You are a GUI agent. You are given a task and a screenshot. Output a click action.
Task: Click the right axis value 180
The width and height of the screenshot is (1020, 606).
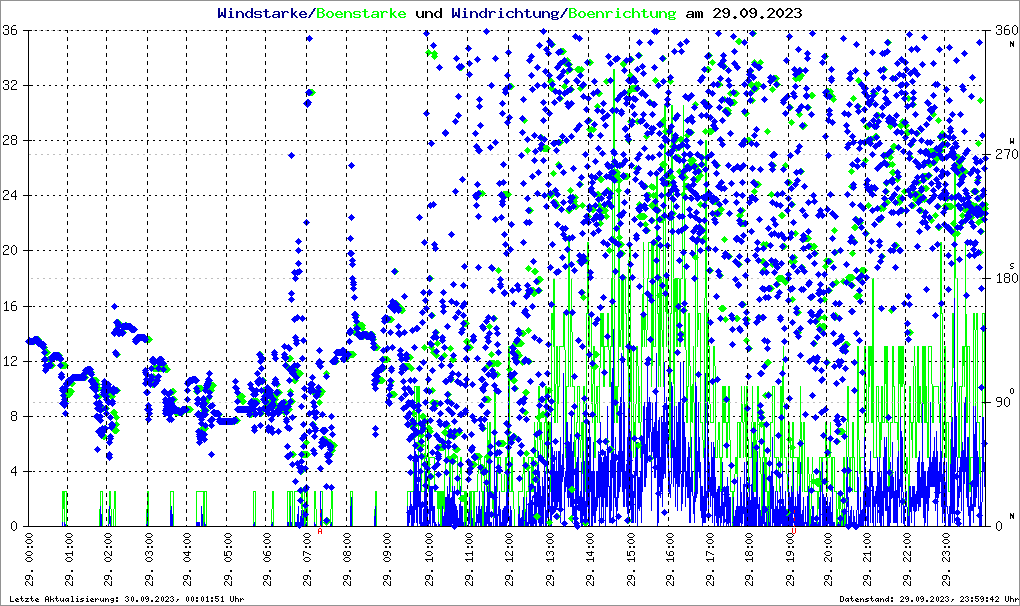1006,278
